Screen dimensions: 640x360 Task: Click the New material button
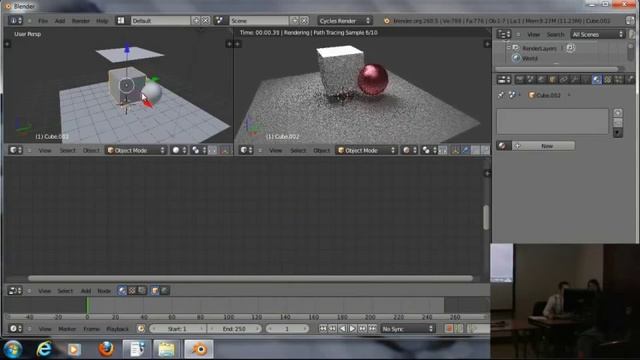(x=543, y=146)
